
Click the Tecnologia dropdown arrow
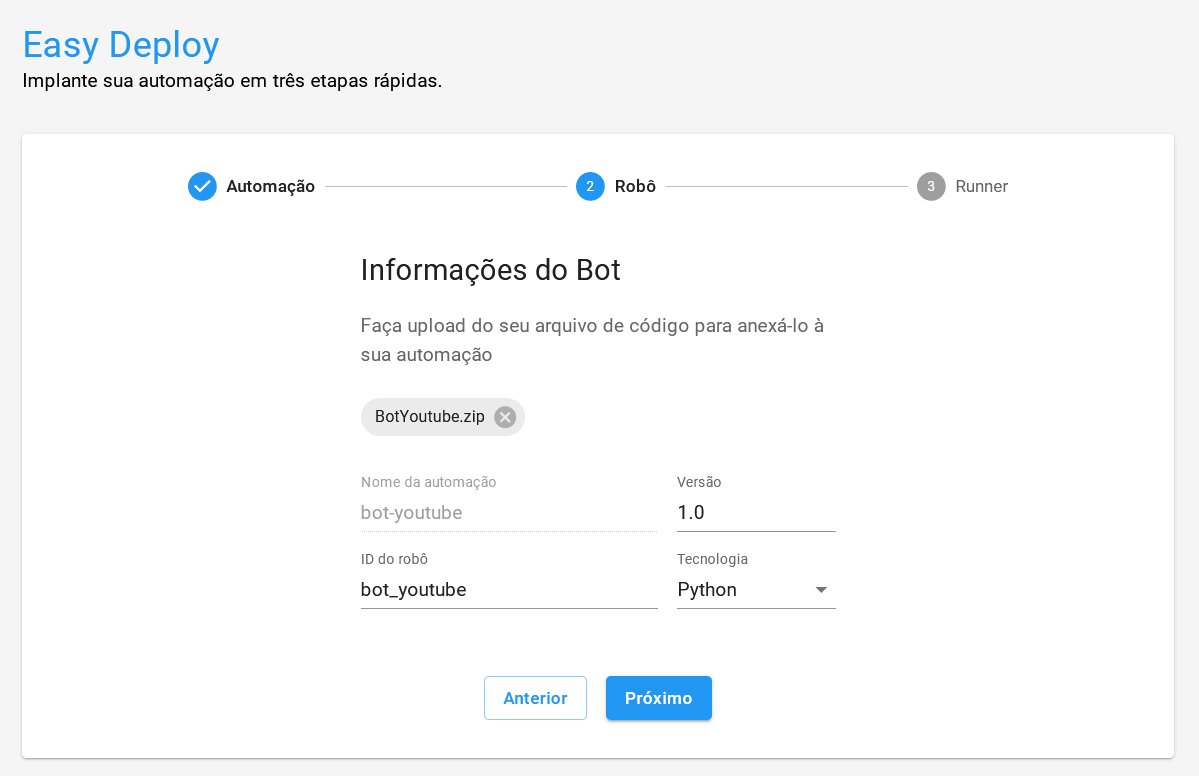click(821, 590)
